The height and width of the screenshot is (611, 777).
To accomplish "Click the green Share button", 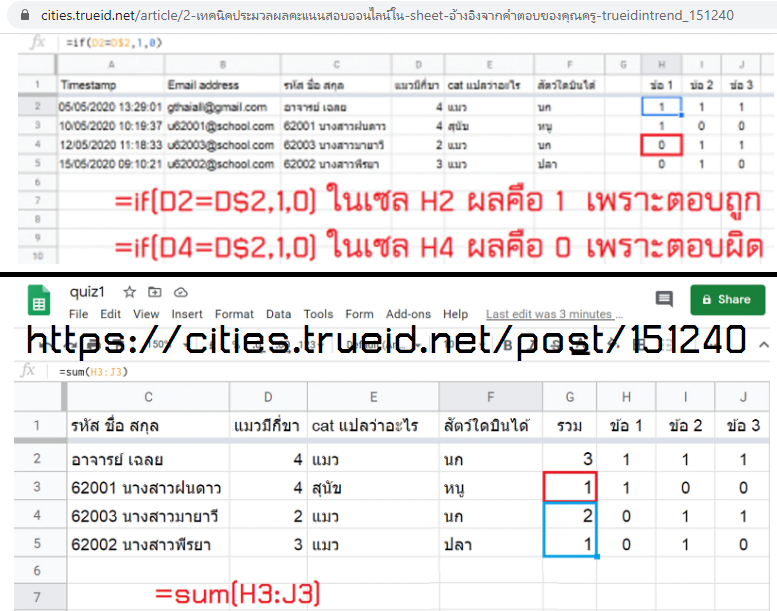I will point(727,299).
